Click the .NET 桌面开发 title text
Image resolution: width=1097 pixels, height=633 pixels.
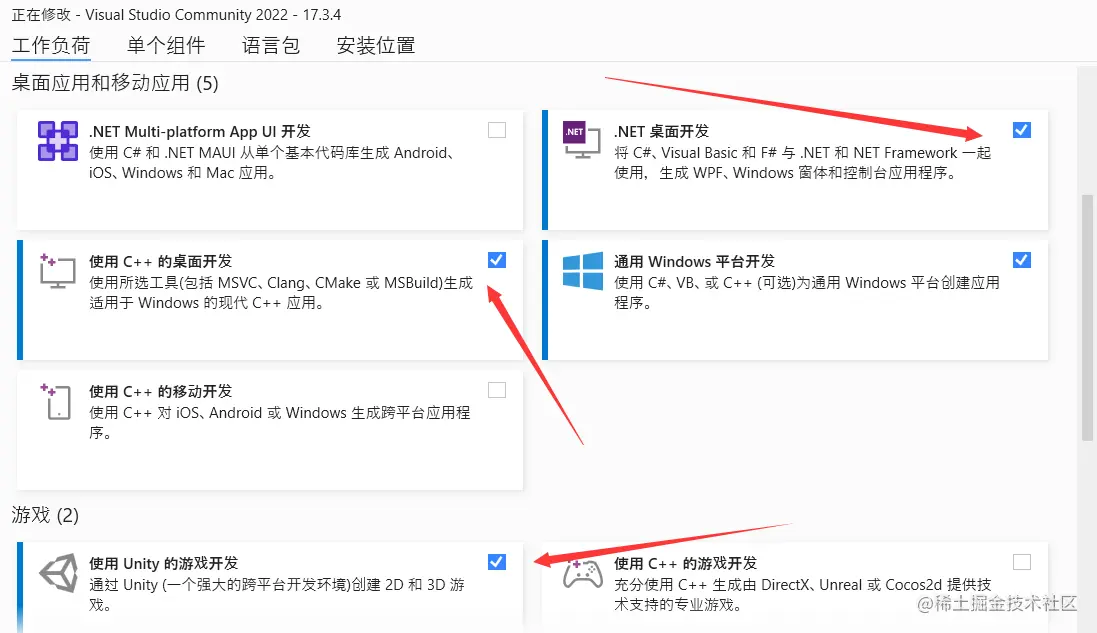661,131
